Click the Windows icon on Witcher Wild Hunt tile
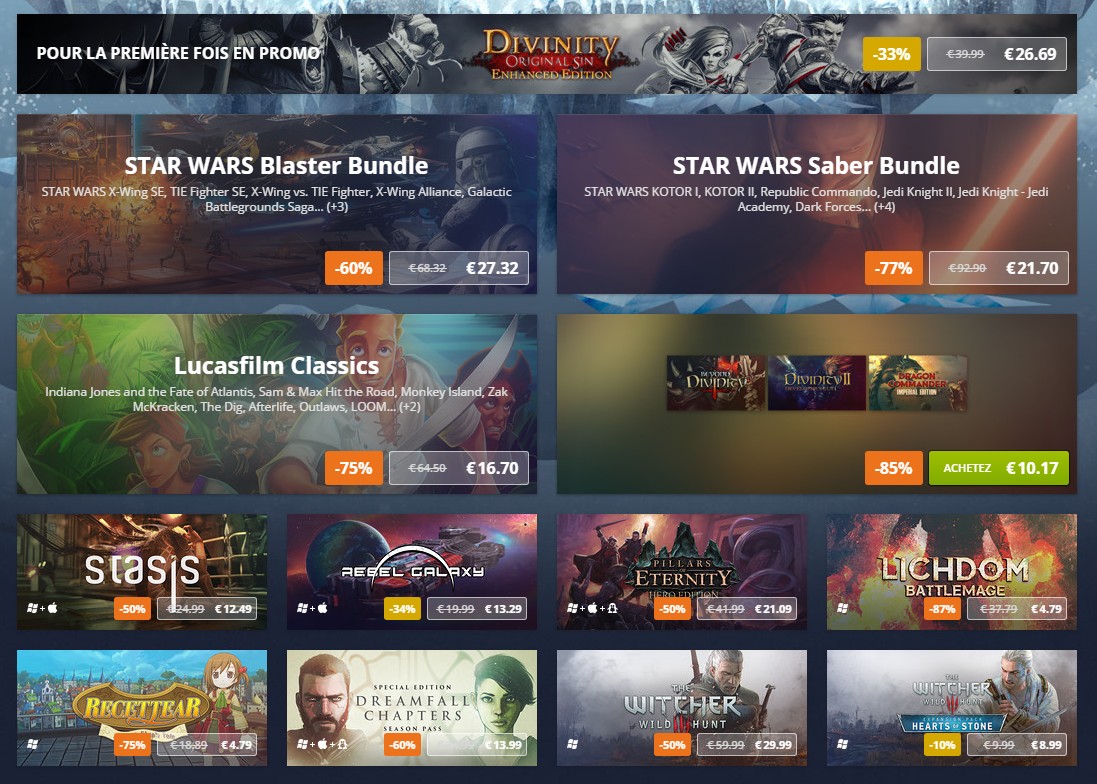The width and height of the screenshot is (1097, 784). point(572,744)
